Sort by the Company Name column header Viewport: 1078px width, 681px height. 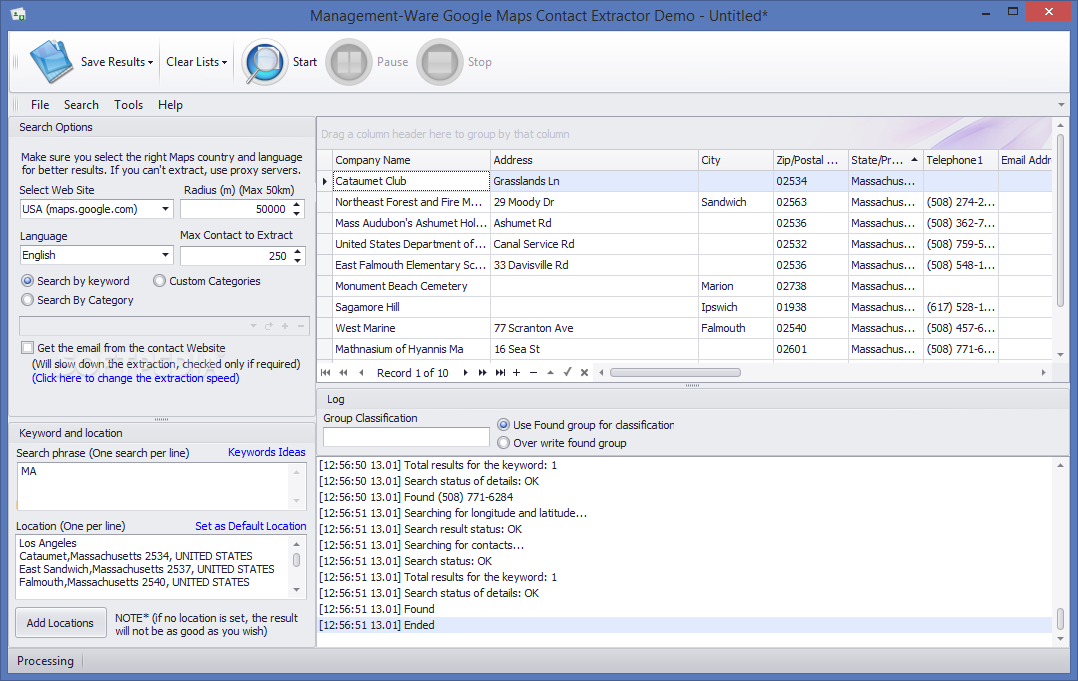[x=411, y=159]
